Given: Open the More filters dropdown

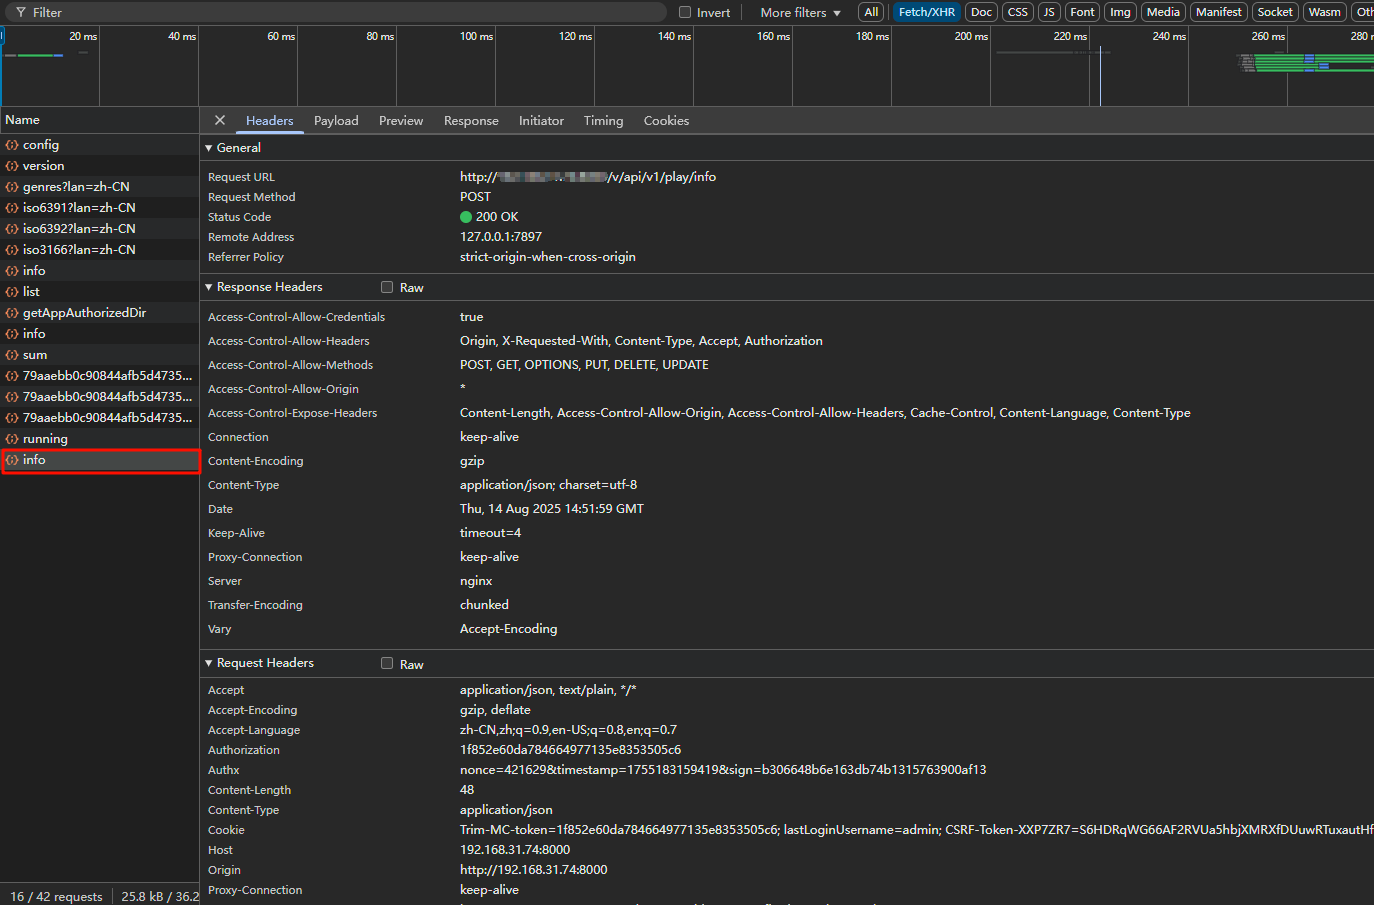Looking at the screenshot, I should pyautogui.click(x=800, y=13).
